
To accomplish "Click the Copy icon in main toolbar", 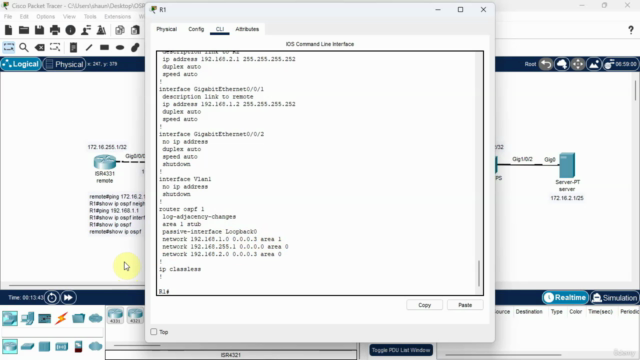I will pos(120,30).
